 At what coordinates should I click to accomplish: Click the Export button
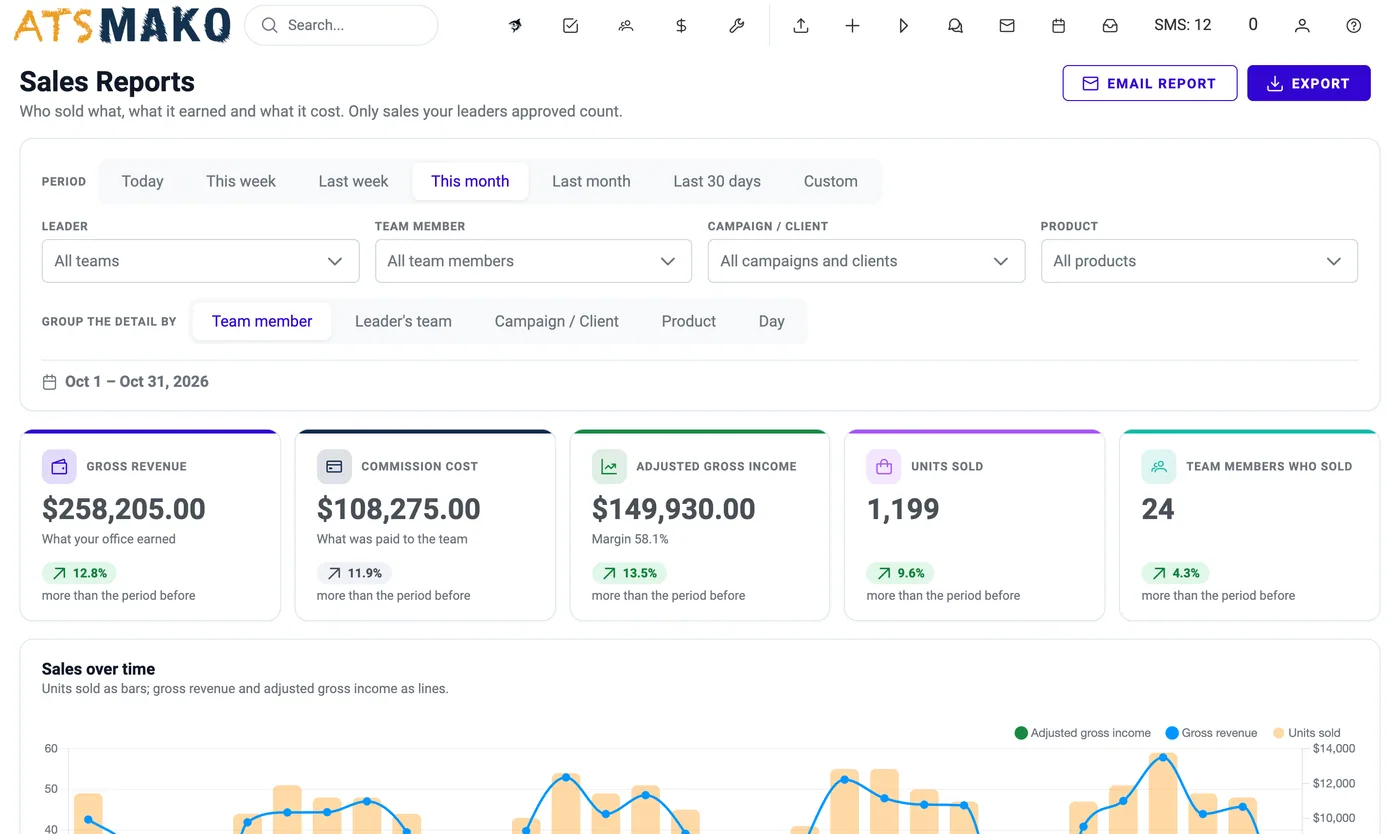pyautogui.click(x=1309, y=83)
